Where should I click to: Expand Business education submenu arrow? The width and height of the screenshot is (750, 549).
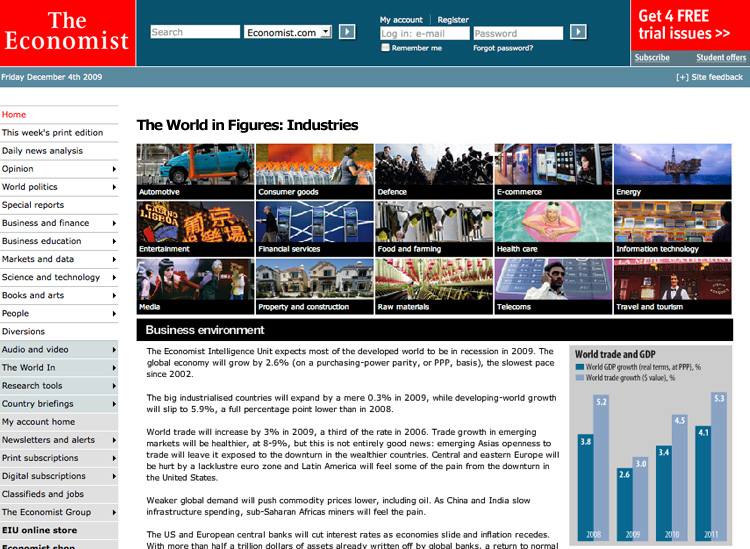pyautogui.click(x=114, y=241)
